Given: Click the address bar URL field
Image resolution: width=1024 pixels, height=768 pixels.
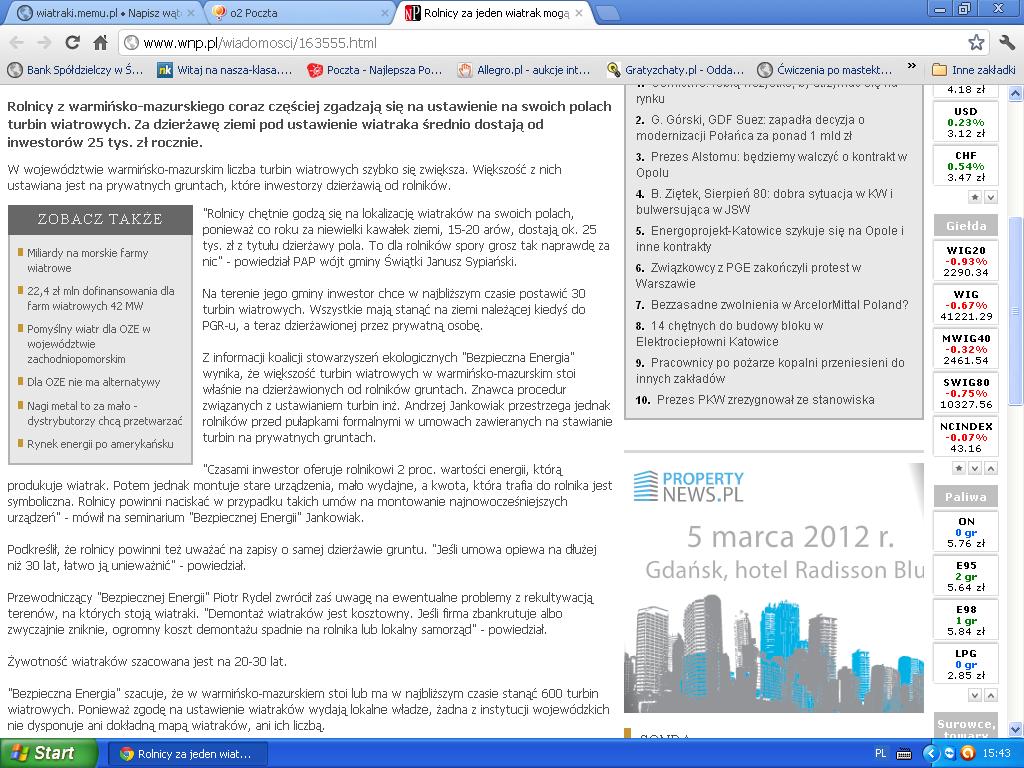Looking at the screenshot, I should pyautogui.click(x=540, y=43).
